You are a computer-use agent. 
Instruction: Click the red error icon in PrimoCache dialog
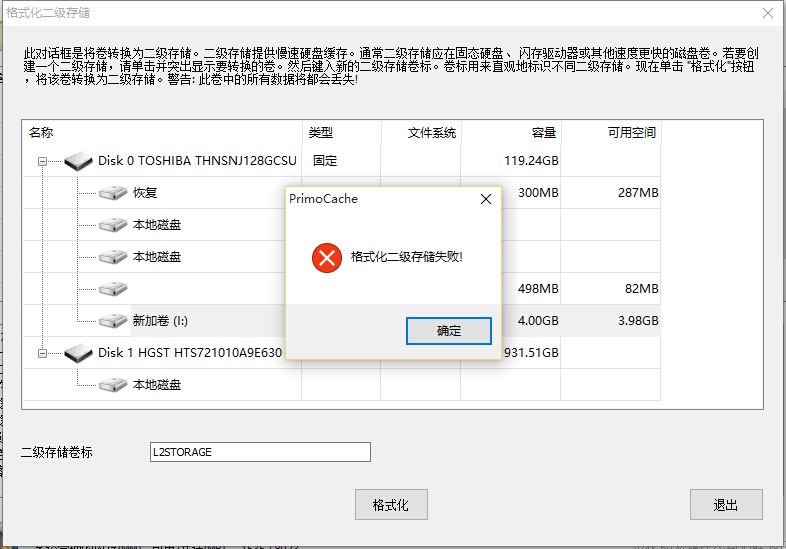[327, 258]
